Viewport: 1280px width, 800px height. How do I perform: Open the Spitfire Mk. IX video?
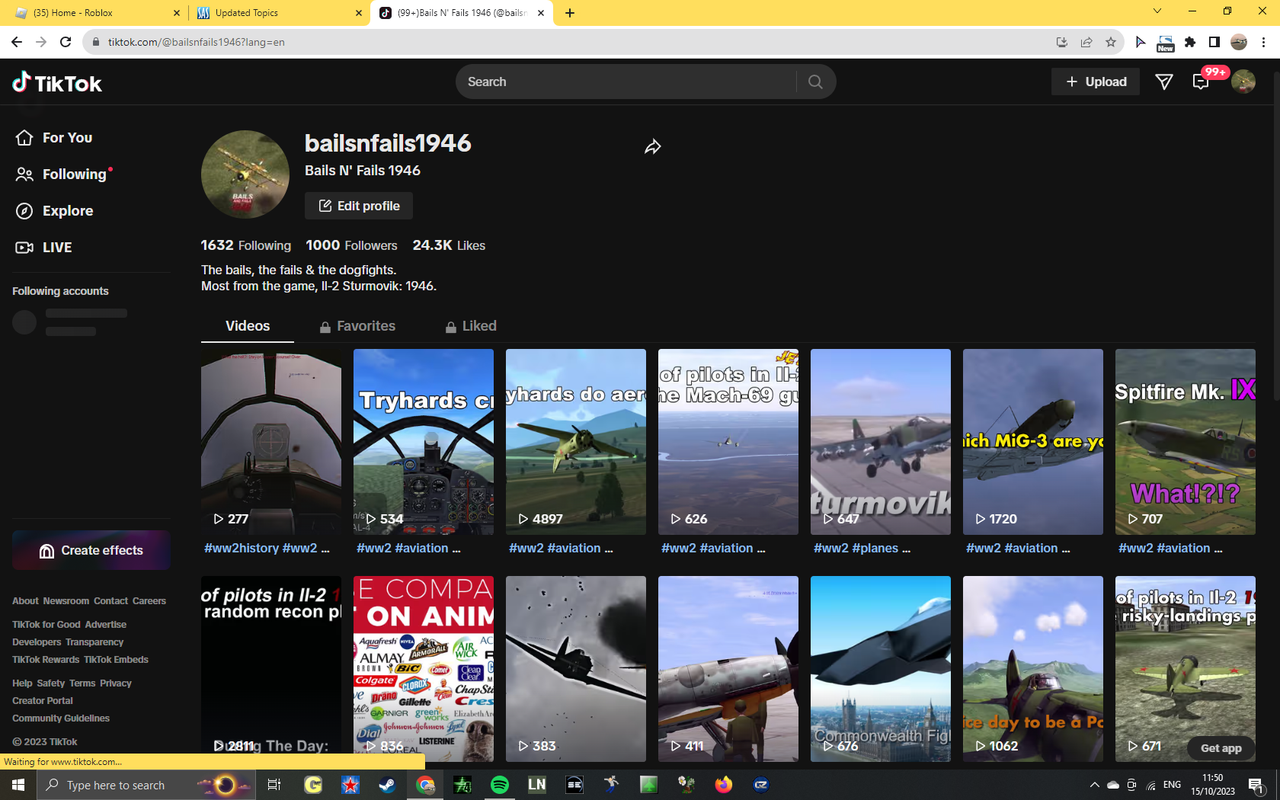tap(1185, 442)
